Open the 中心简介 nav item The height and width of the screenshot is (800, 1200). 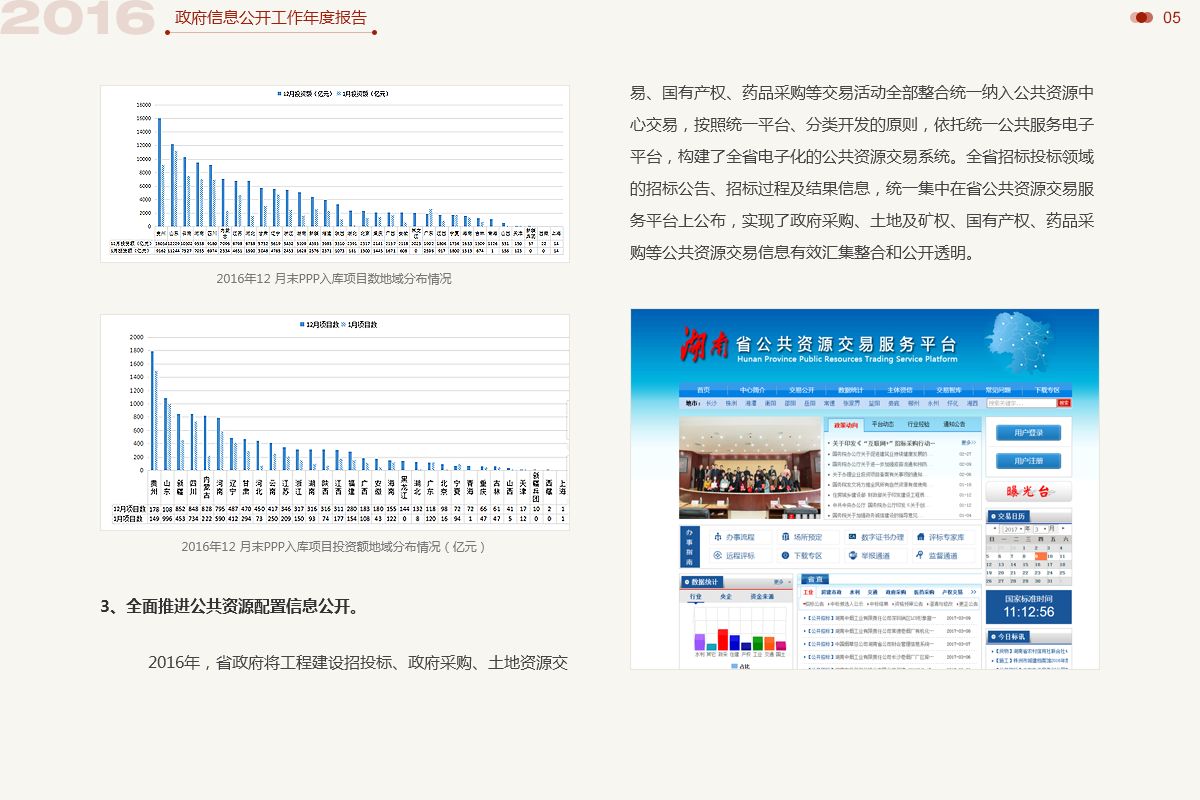753,390
